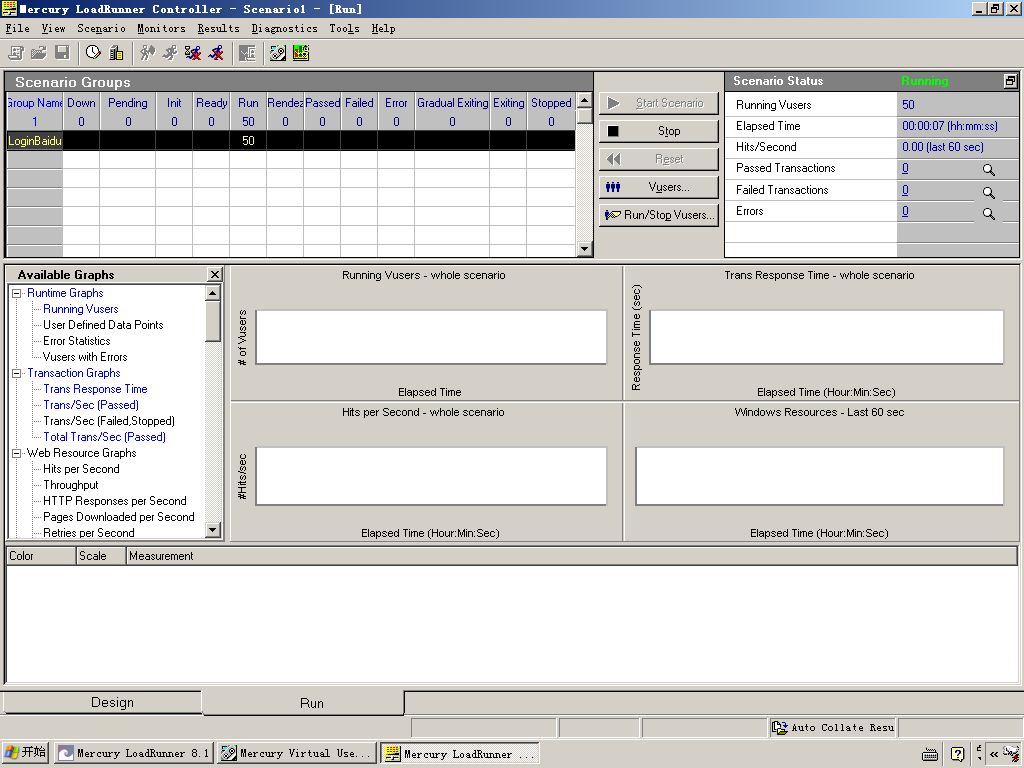Expand hidden tray icons with double chevron
The height and width of the screenshot is (768, 1024).
[994, 754]
